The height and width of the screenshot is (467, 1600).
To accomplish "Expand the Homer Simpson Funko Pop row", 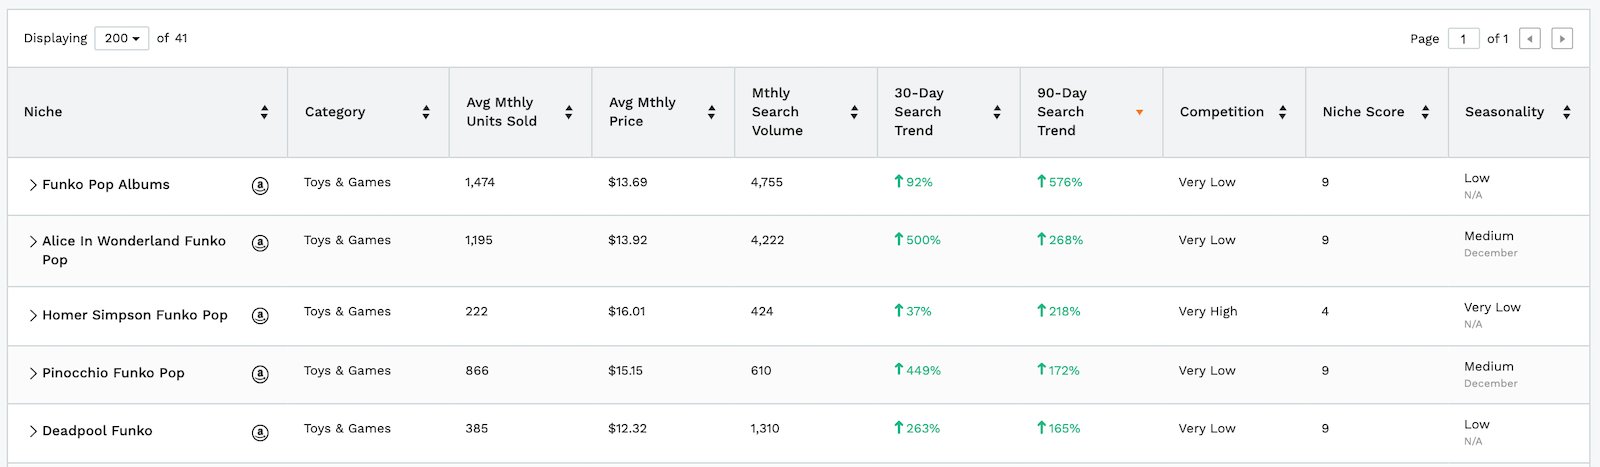I will [x=33, y=316].
